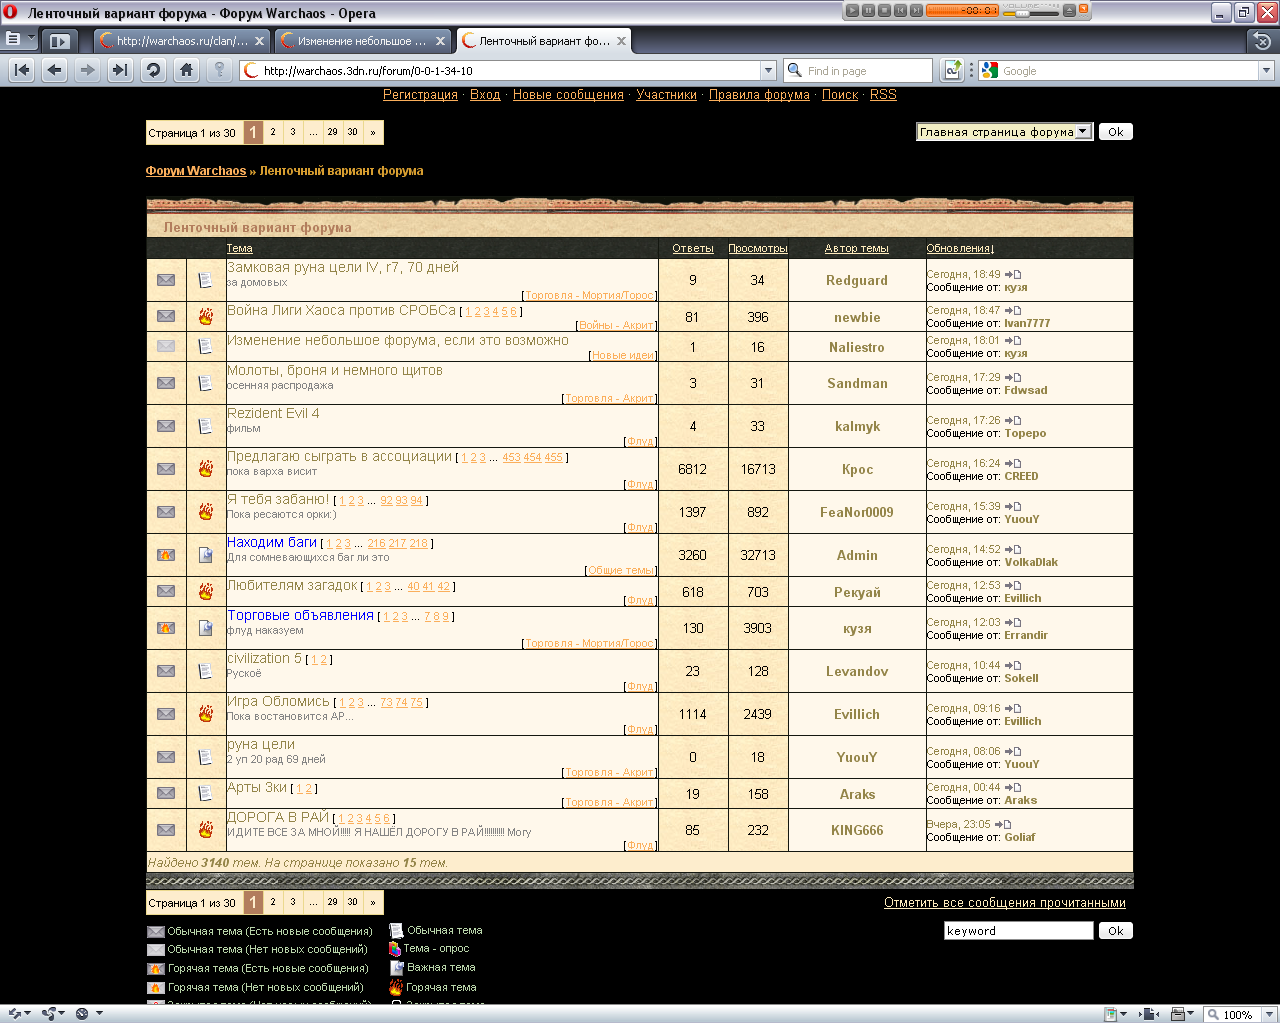
Task: Jump to last post of 'Игра Обломись' topic
Action: click(x=1013, y=708)
